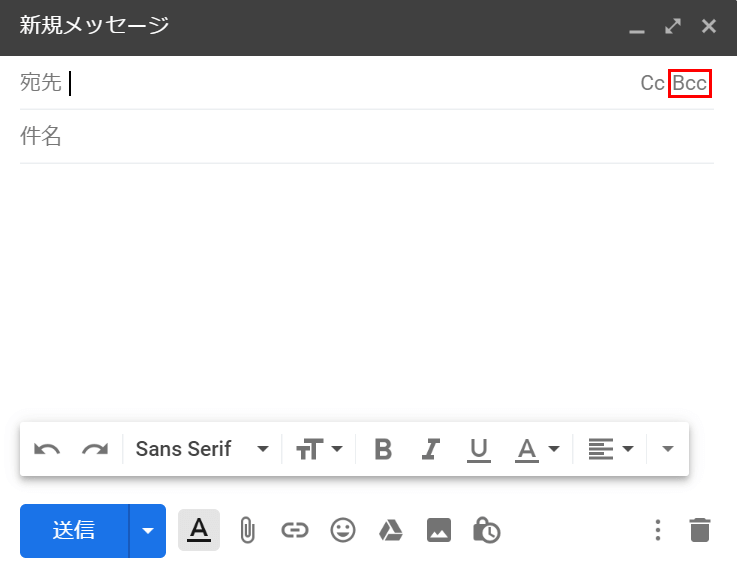The width and height of the screenshot is (737, 575).
Task: Insert an emoji with smiley icon
Action: [x=343, y=530]
